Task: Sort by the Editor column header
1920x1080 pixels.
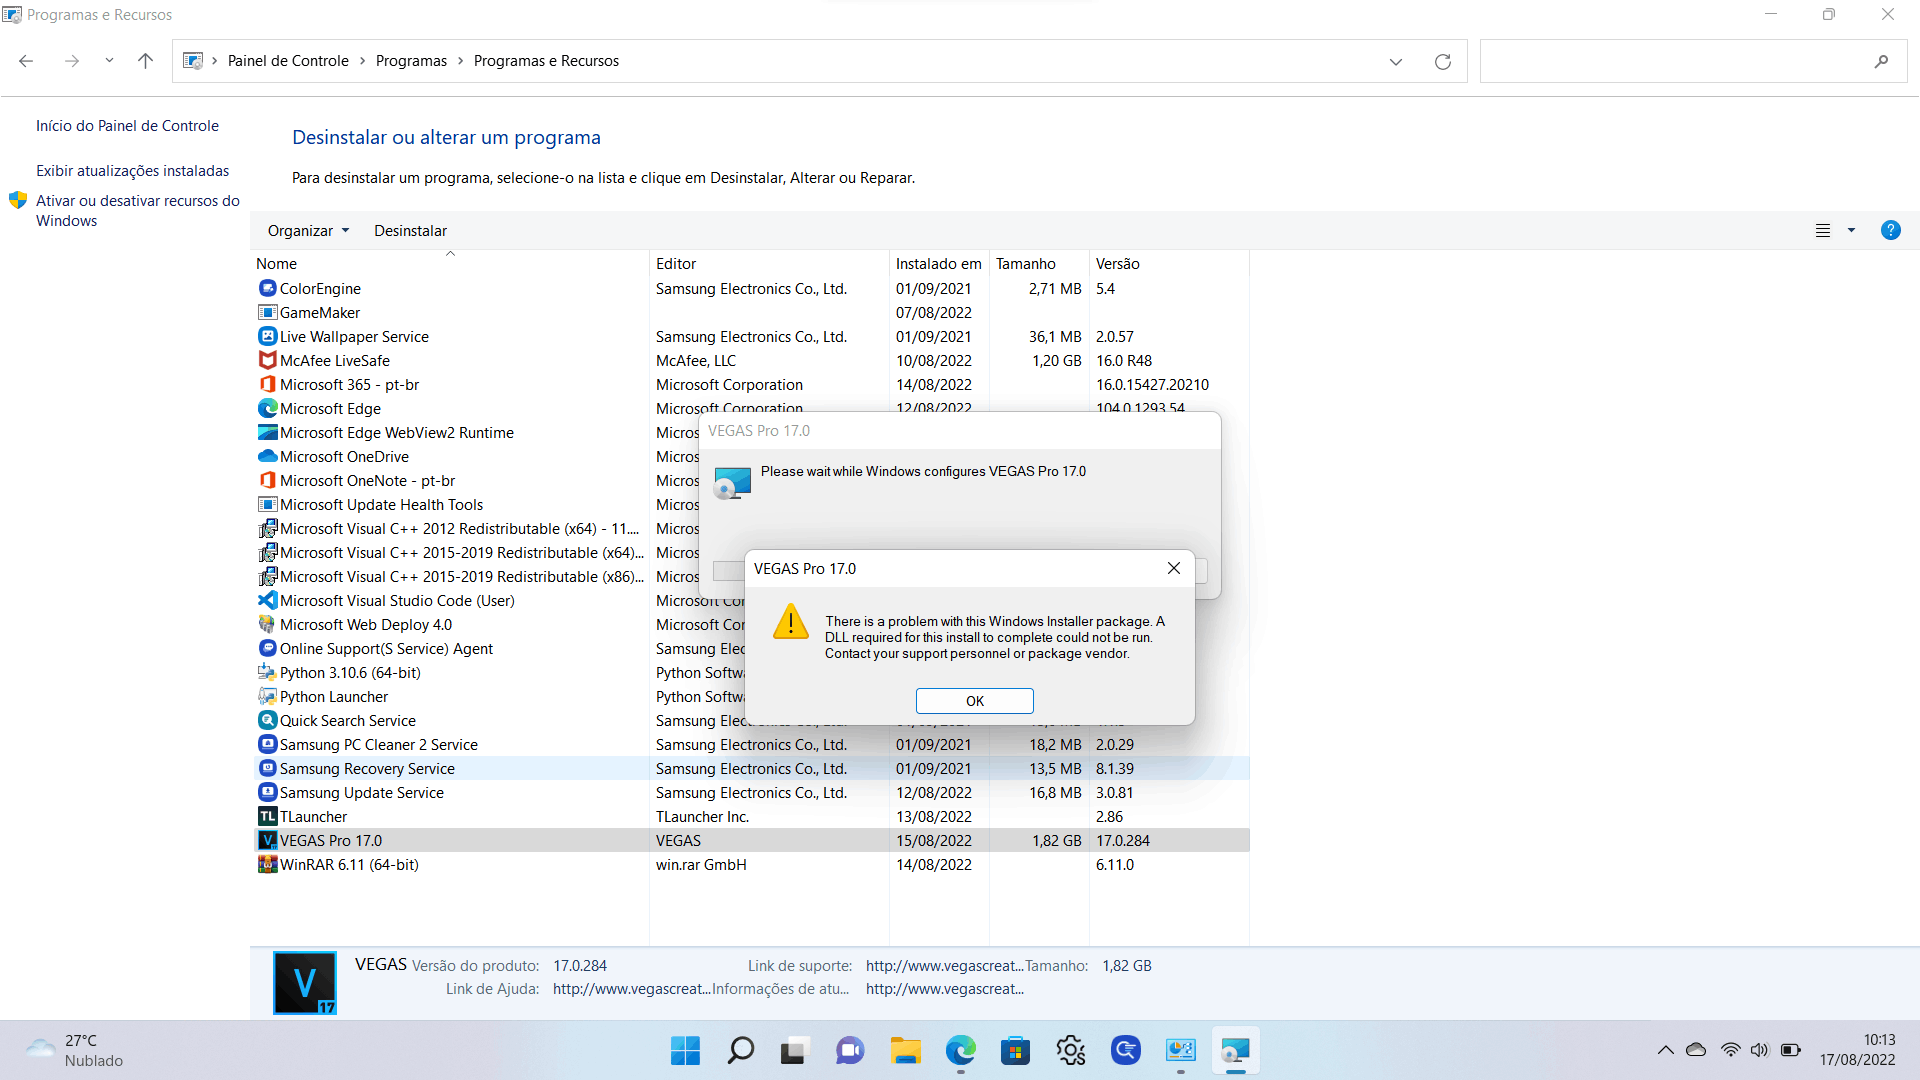Action: (770, 263)
